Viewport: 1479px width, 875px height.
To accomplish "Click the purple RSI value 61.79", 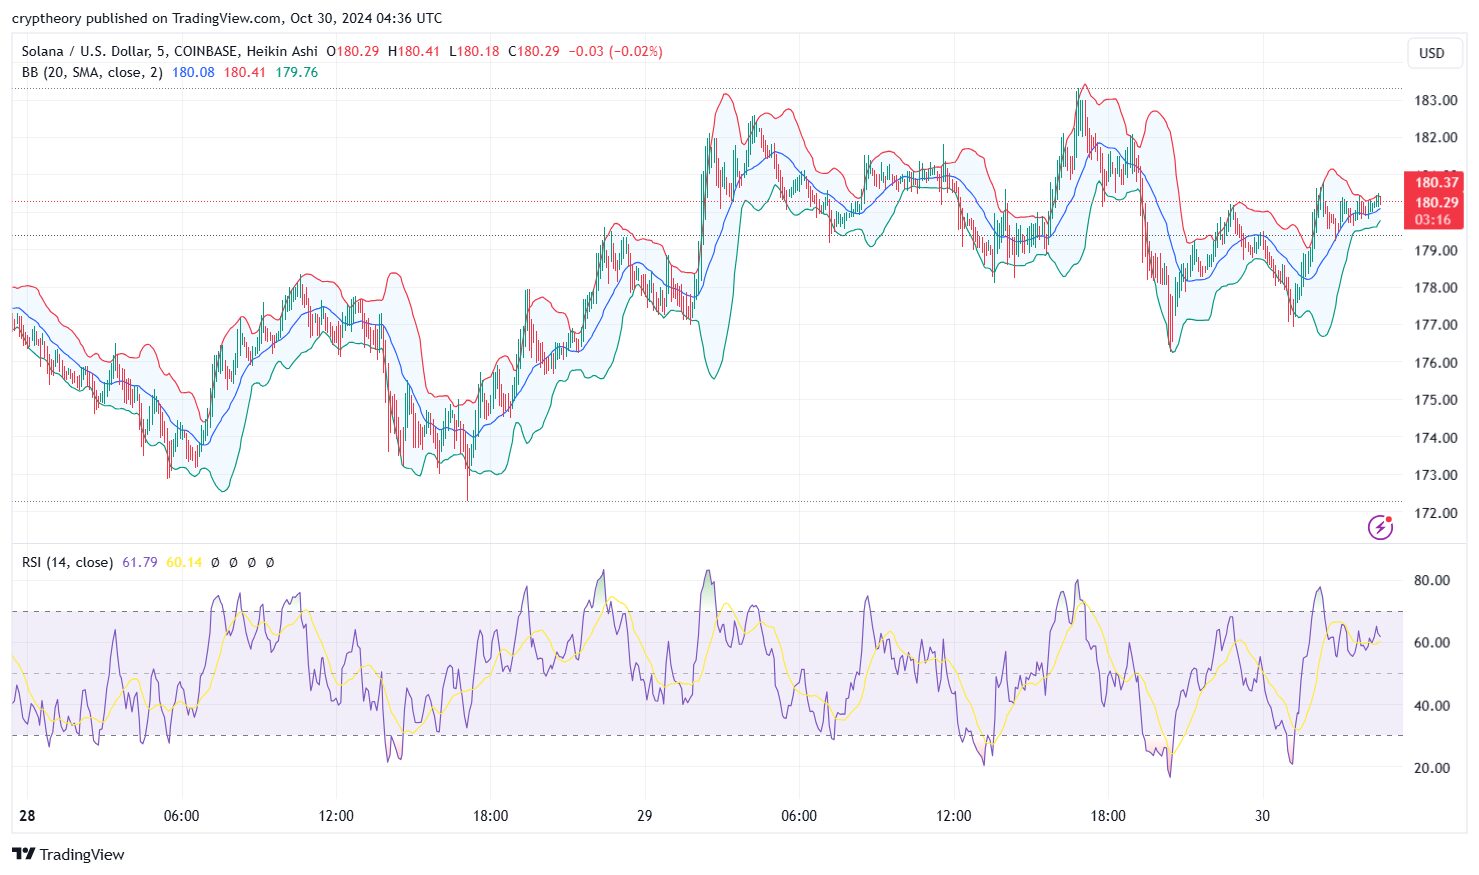I will coord(139,562).
